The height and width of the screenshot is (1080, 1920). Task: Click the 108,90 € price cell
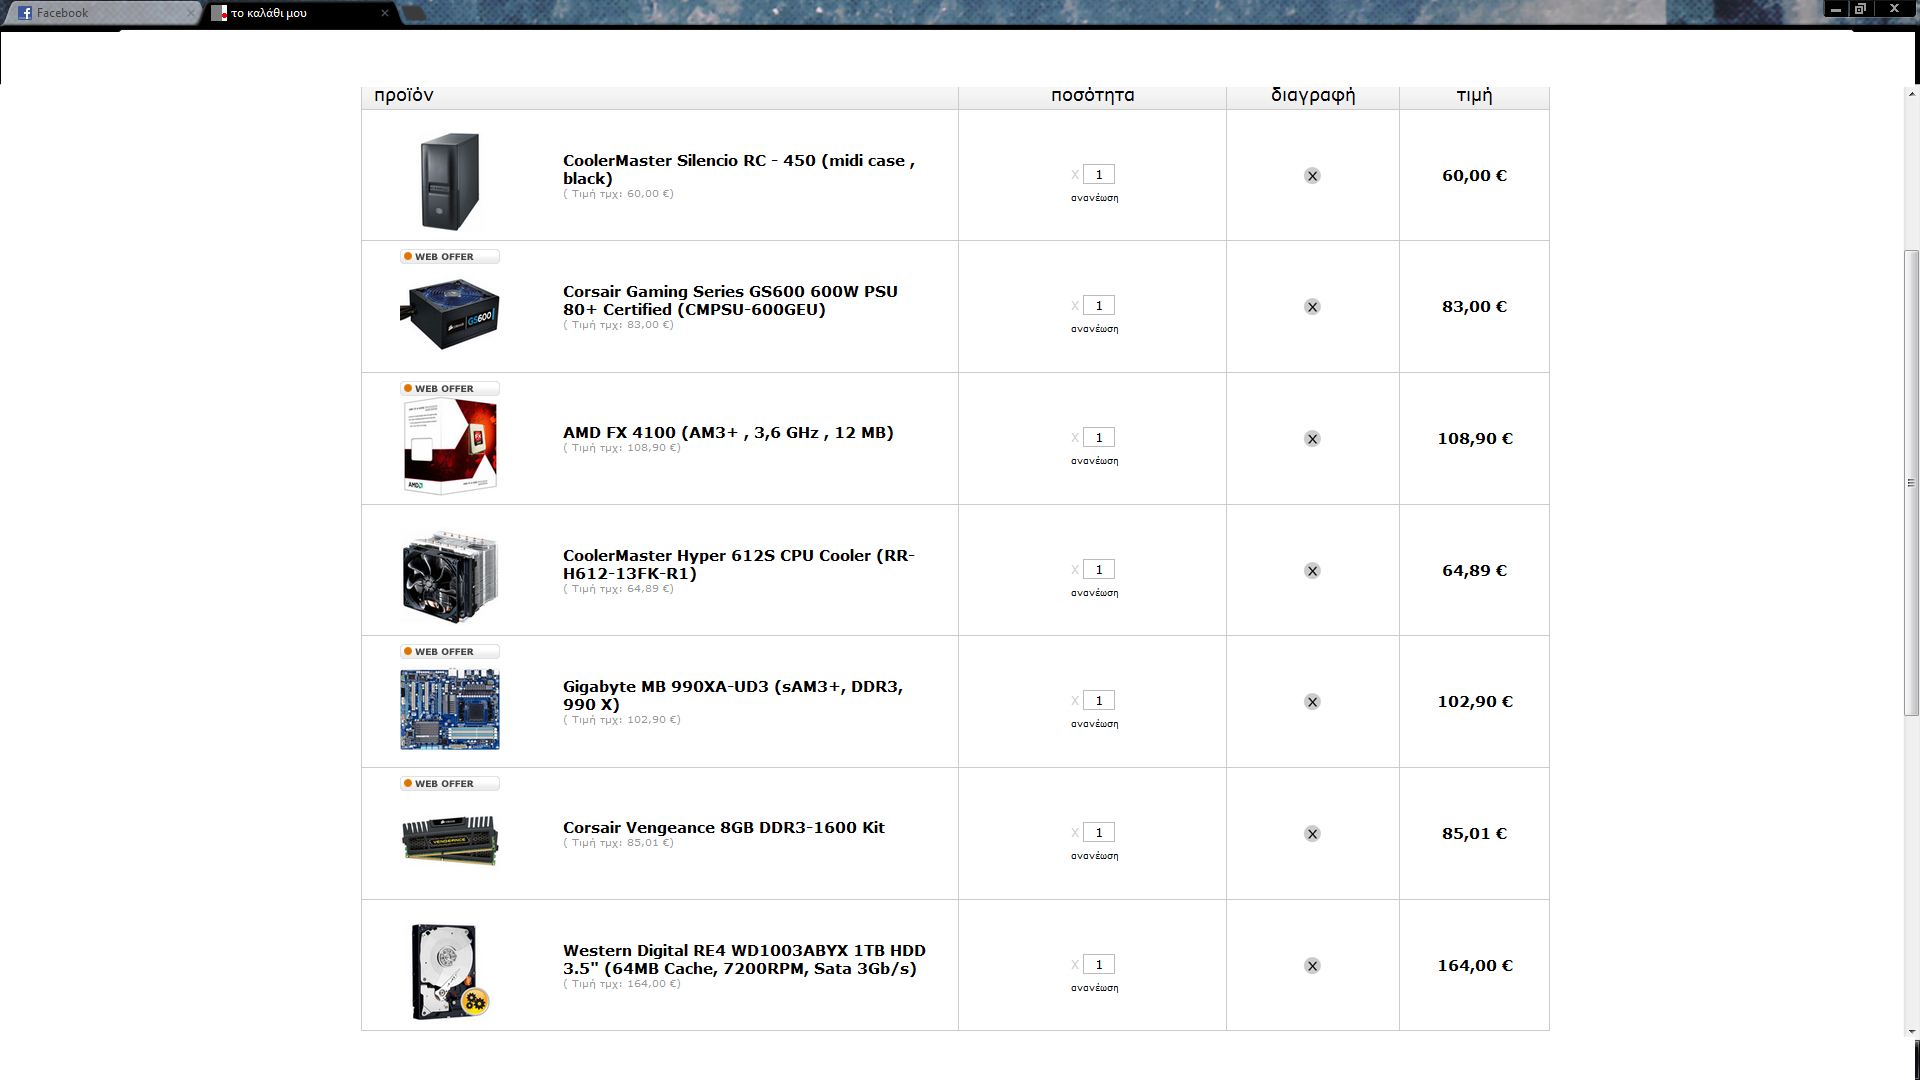coord(1475,439)
